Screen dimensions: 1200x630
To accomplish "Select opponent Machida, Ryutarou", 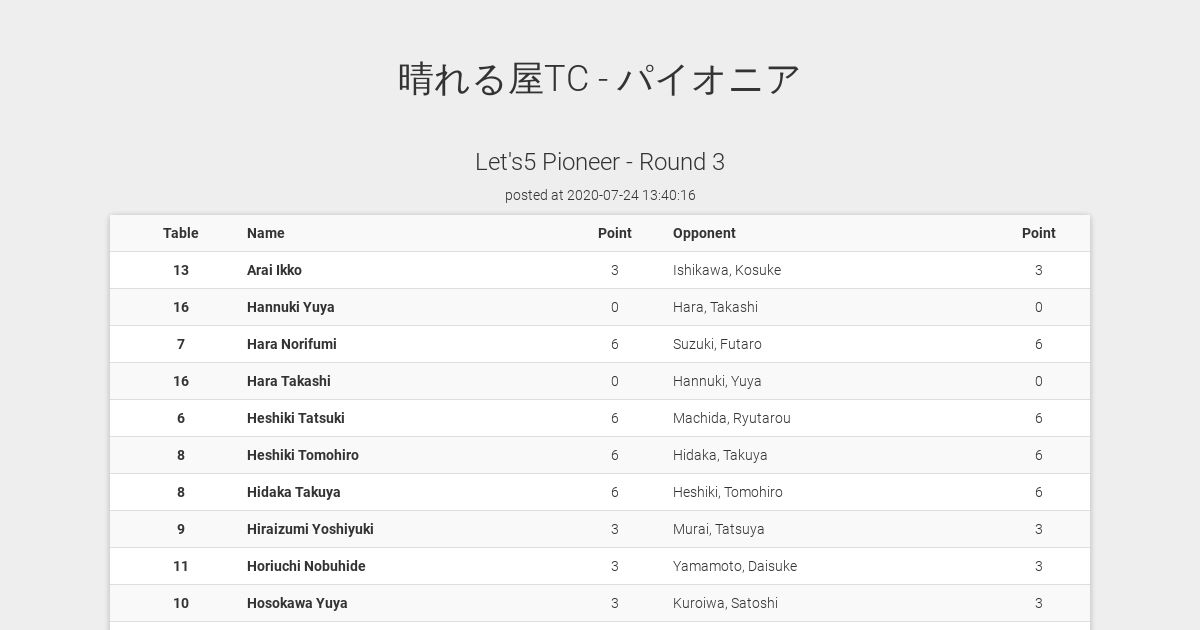I will [x=732, y=418].
